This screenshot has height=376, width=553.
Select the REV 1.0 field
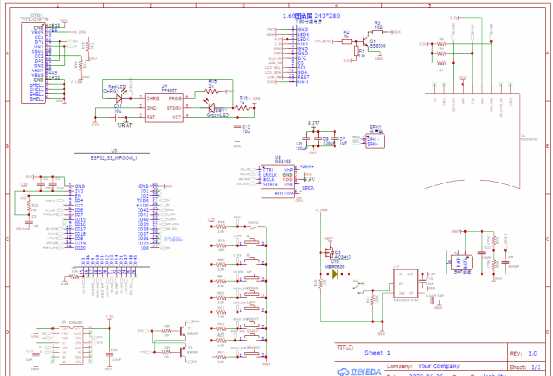click(523, 353)
